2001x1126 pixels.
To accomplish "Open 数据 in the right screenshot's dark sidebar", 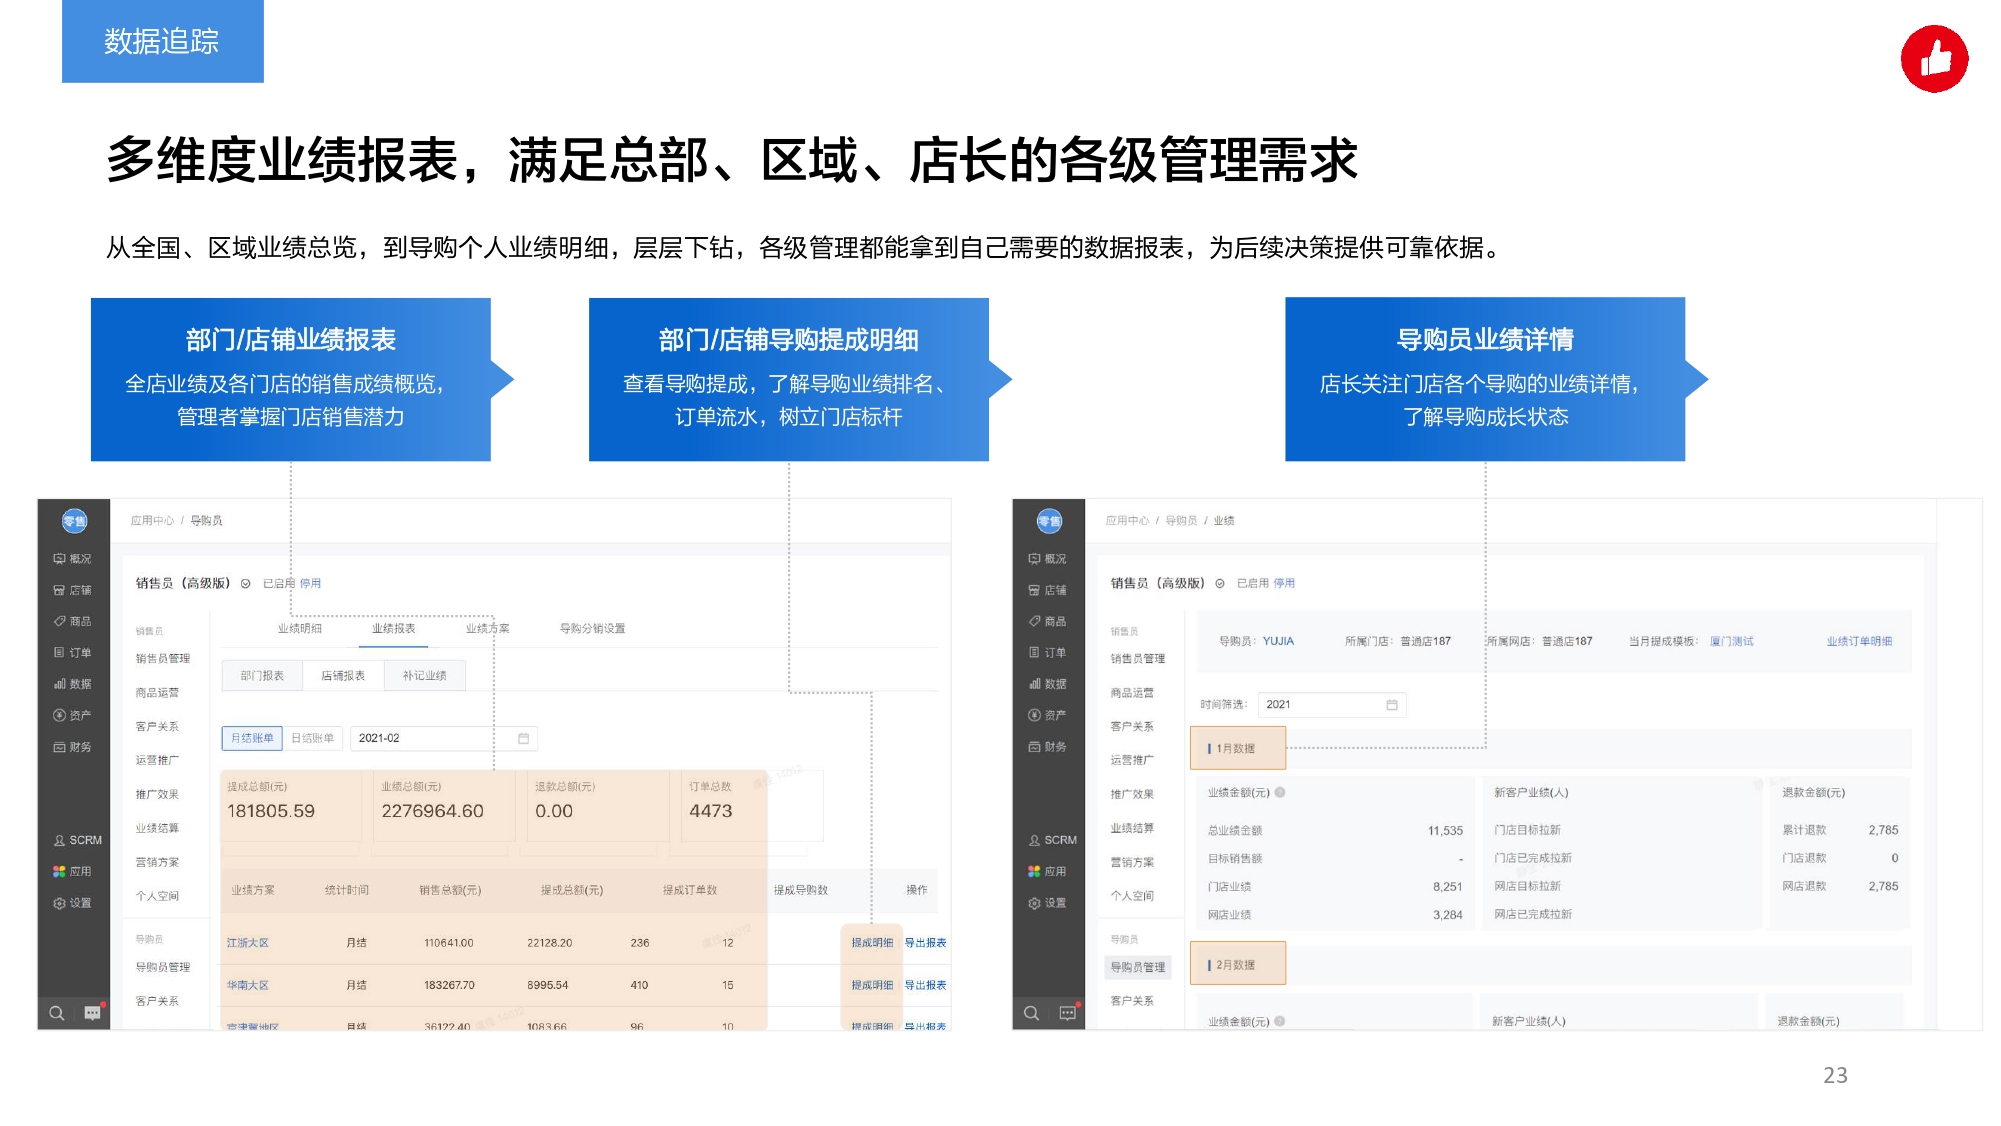I will click(x=1047, y=684).
